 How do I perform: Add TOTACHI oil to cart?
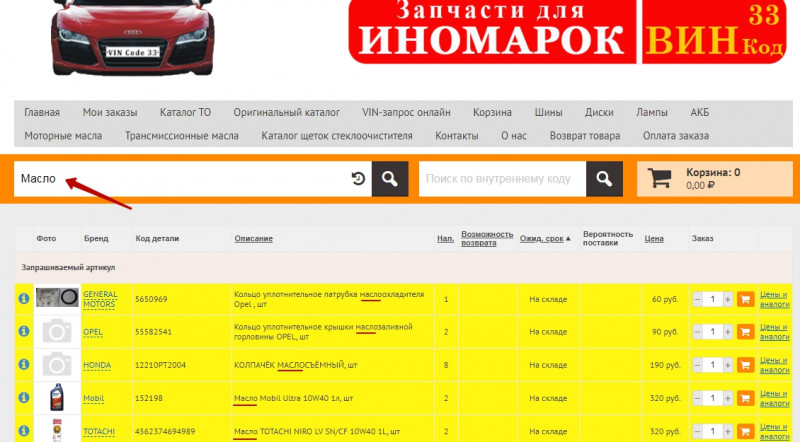[745, 431]
